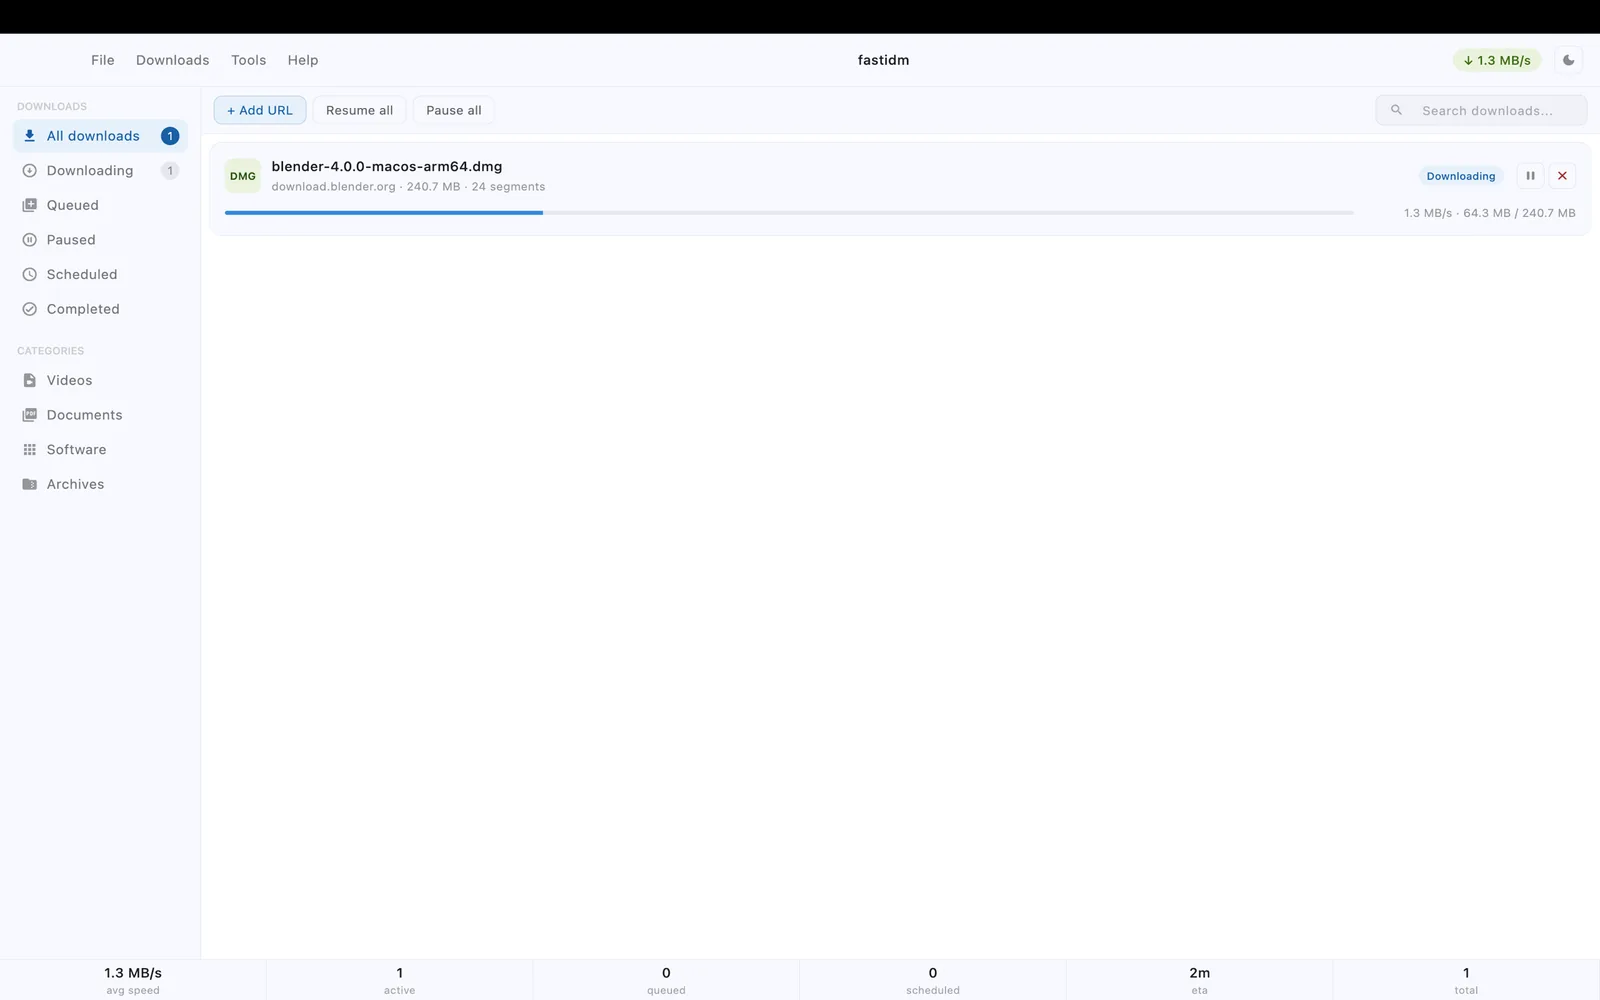Open the Videos category
This screenshot has height=1000, width=1600.
pos(100,380)
